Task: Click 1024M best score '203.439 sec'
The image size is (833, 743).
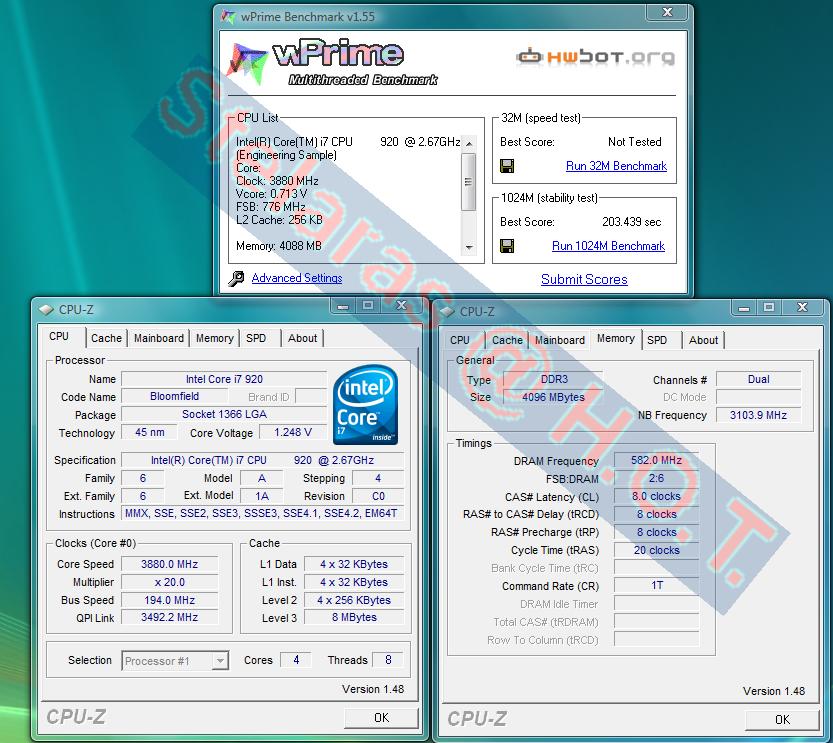Action: [632, 222]
